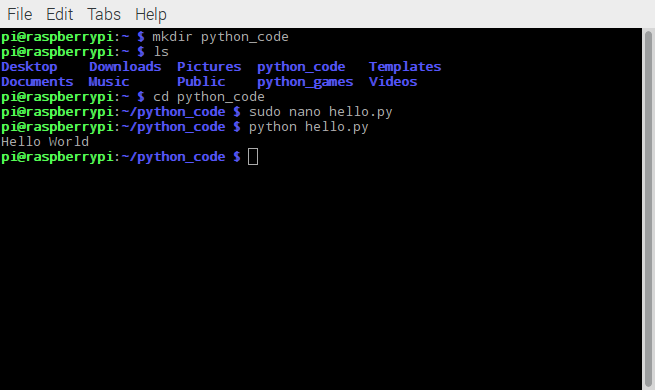Click the Hello World output line
The image size is (655, 390).
45,142
